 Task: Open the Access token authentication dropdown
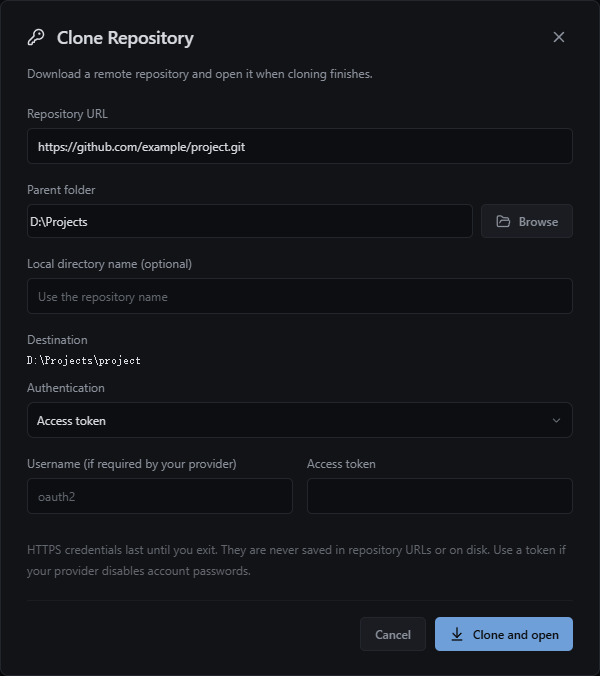[x=300, y=420]
